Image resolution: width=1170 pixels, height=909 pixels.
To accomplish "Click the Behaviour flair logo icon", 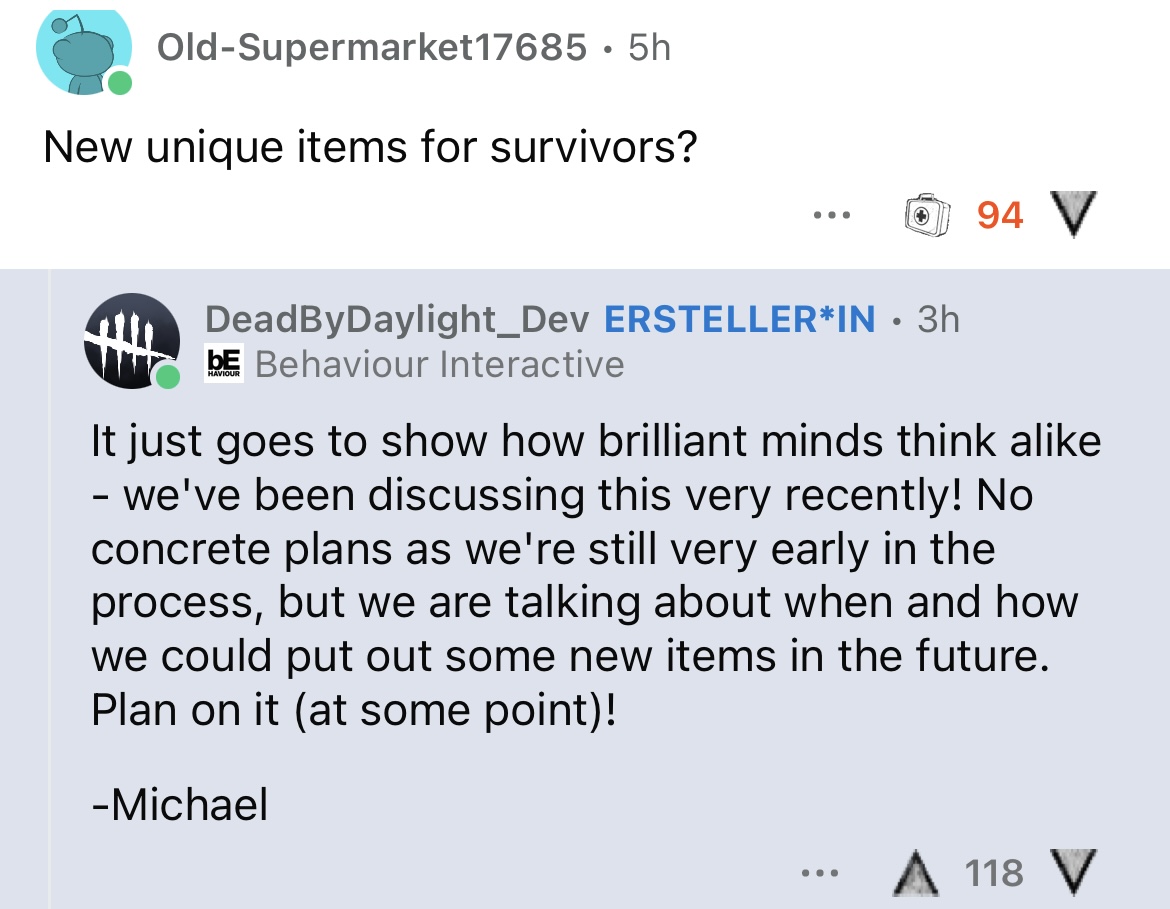I will [224, 364].
